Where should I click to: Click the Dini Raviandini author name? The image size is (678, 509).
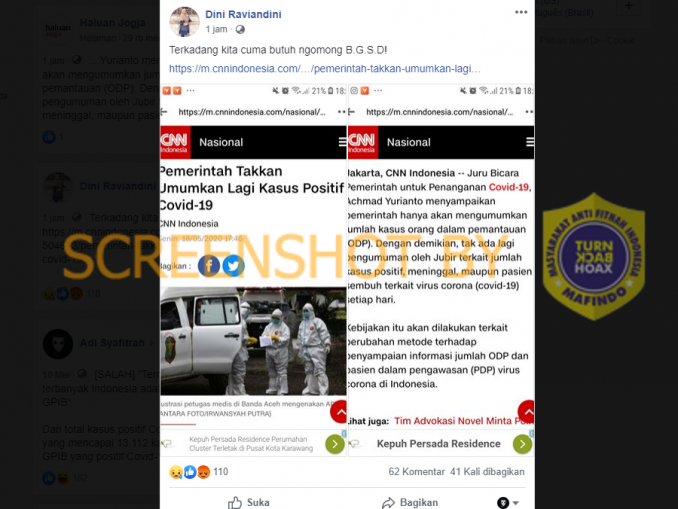[x=243, y=14]
